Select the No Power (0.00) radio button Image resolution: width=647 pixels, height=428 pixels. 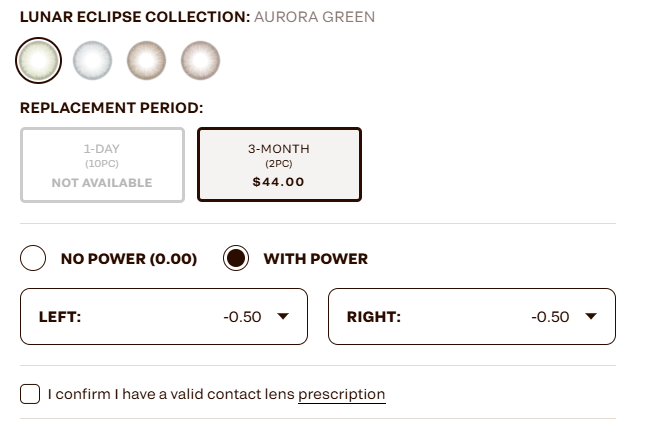tap(33, 259)
